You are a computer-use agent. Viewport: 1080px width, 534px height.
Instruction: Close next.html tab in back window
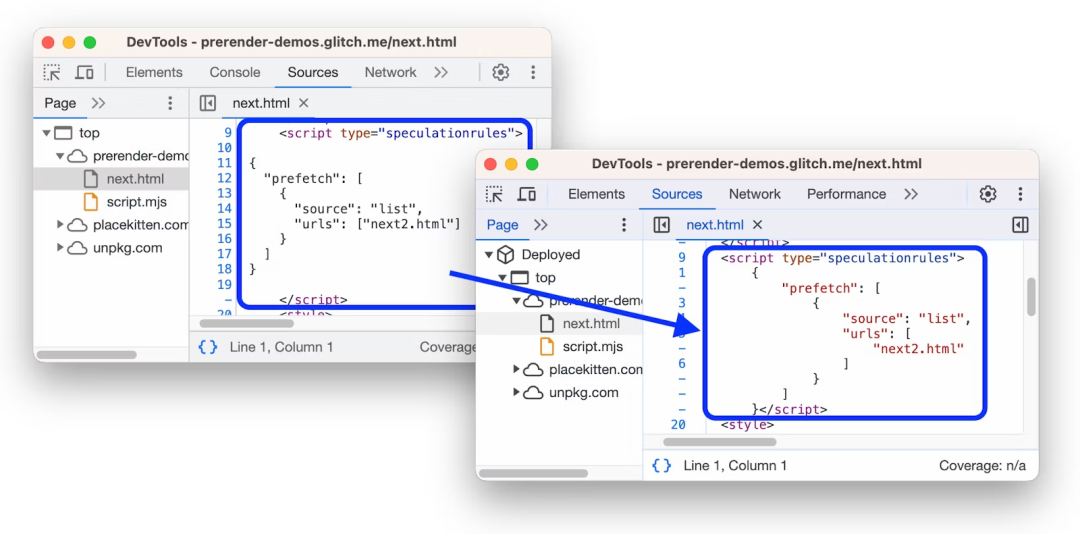point(304,103)
